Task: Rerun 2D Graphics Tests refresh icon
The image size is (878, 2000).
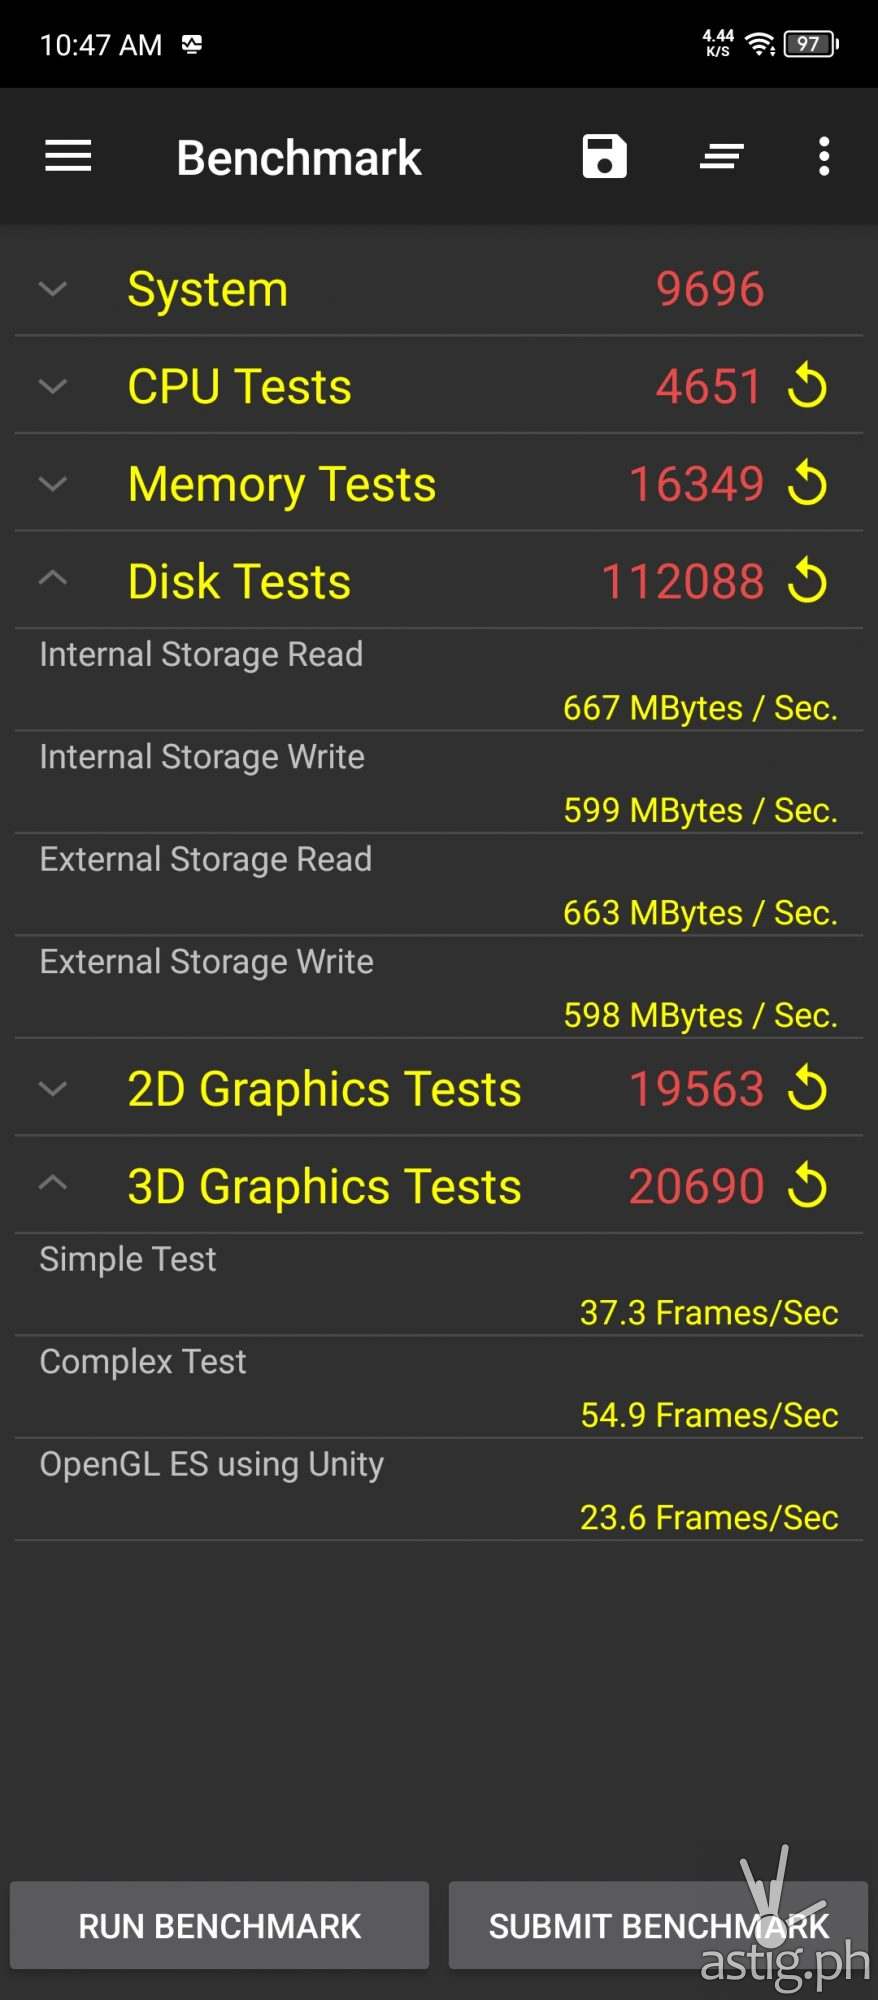Action: (x=808, y=1089)
